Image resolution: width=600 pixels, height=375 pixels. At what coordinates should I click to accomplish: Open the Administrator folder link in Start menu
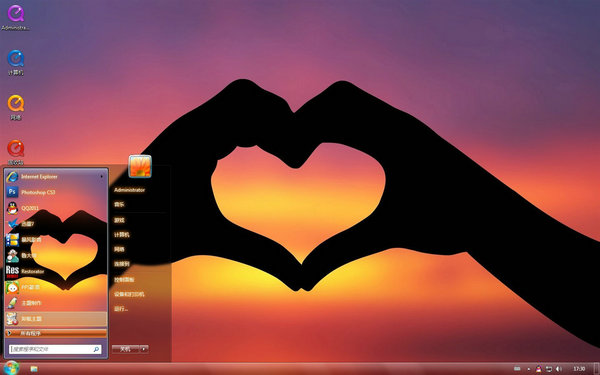[x=129, y=190]
